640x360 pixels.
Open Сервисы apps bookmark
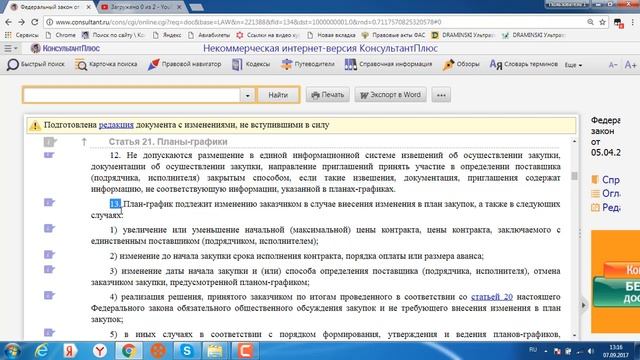click(22, 35)
